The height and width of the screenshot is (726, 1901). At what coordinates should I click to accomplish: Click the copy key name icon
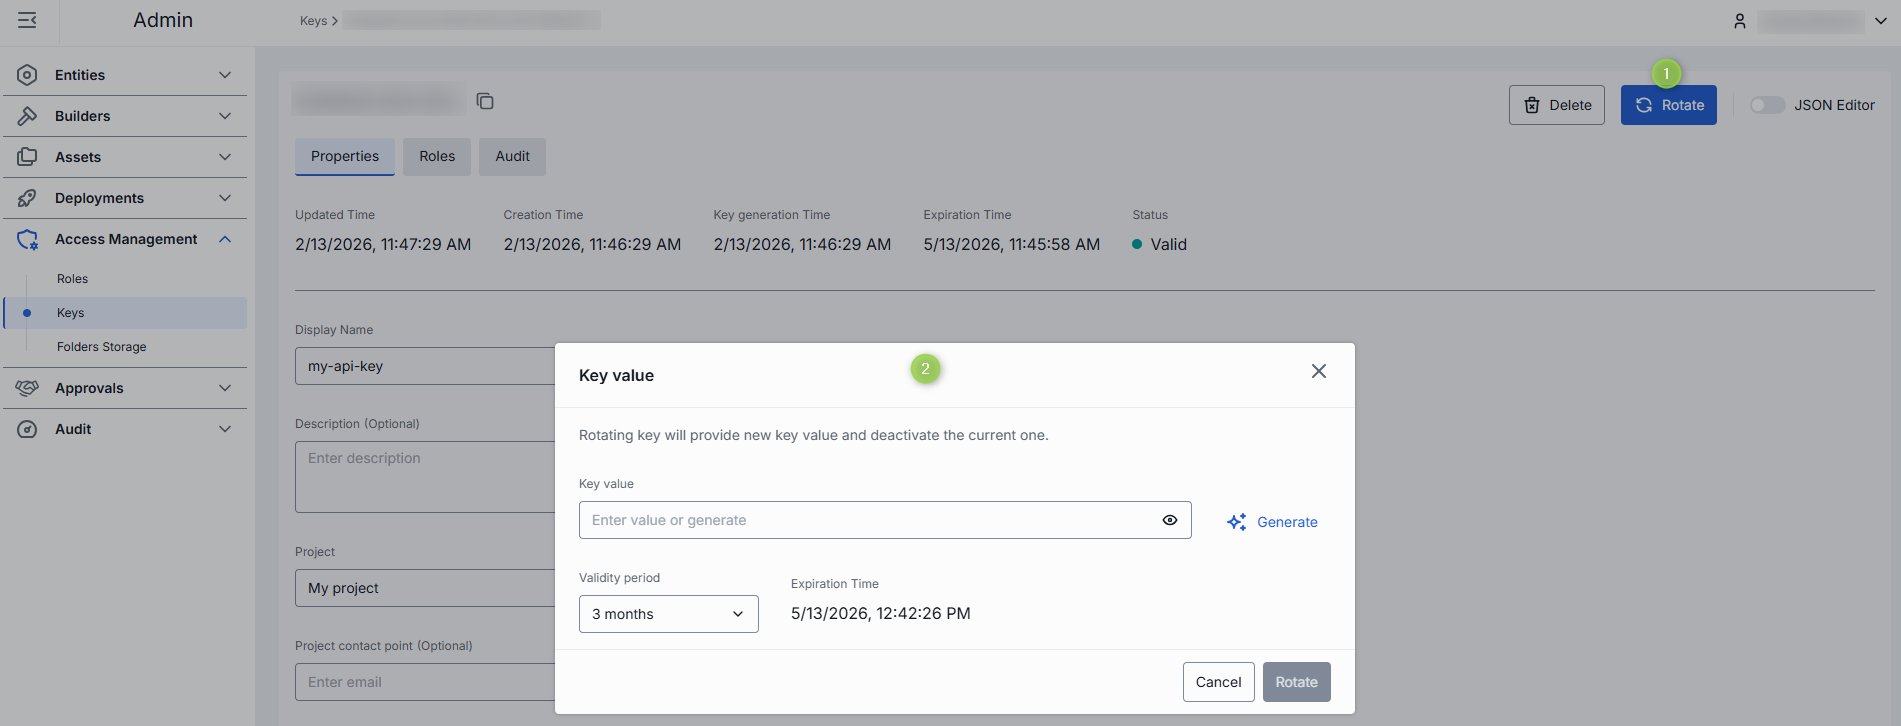click(485, 101)
